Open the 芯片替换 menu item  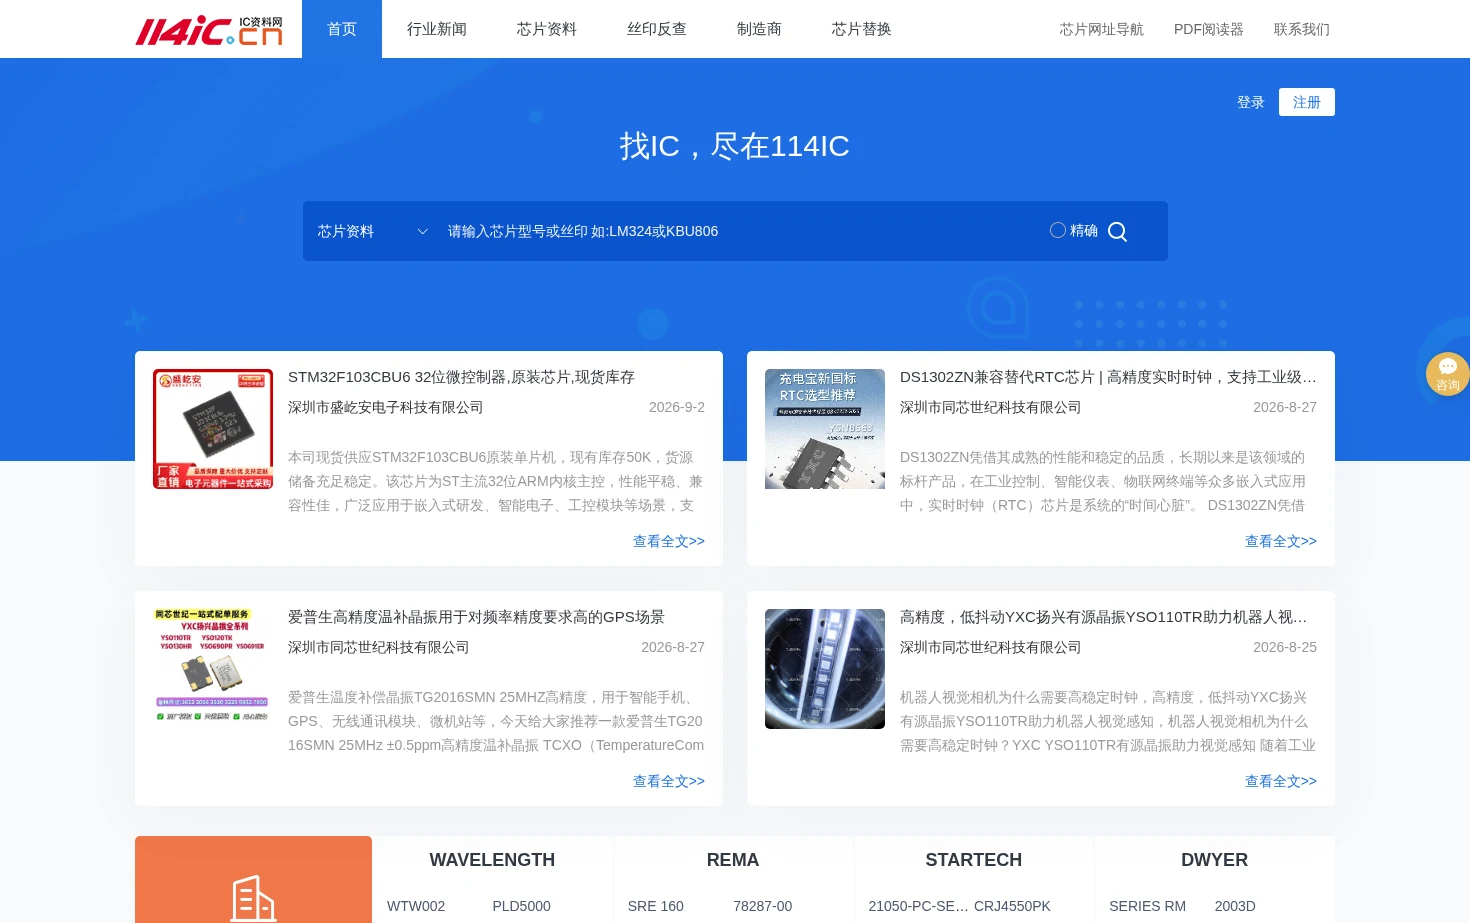(x=862, y=29)
